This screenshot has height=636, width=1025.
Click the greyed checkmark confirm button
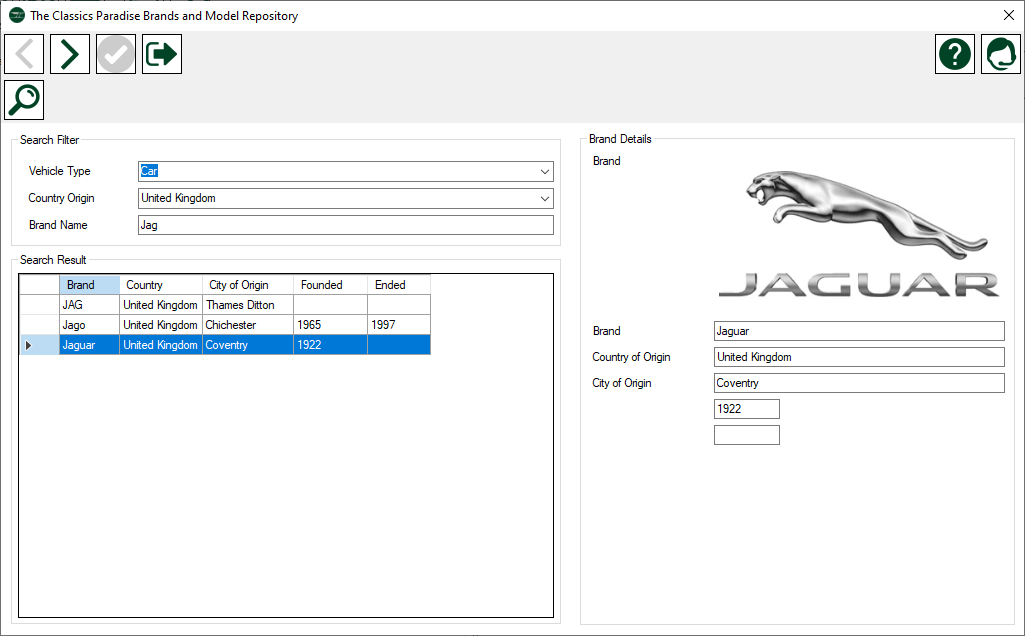coord(116,54)
